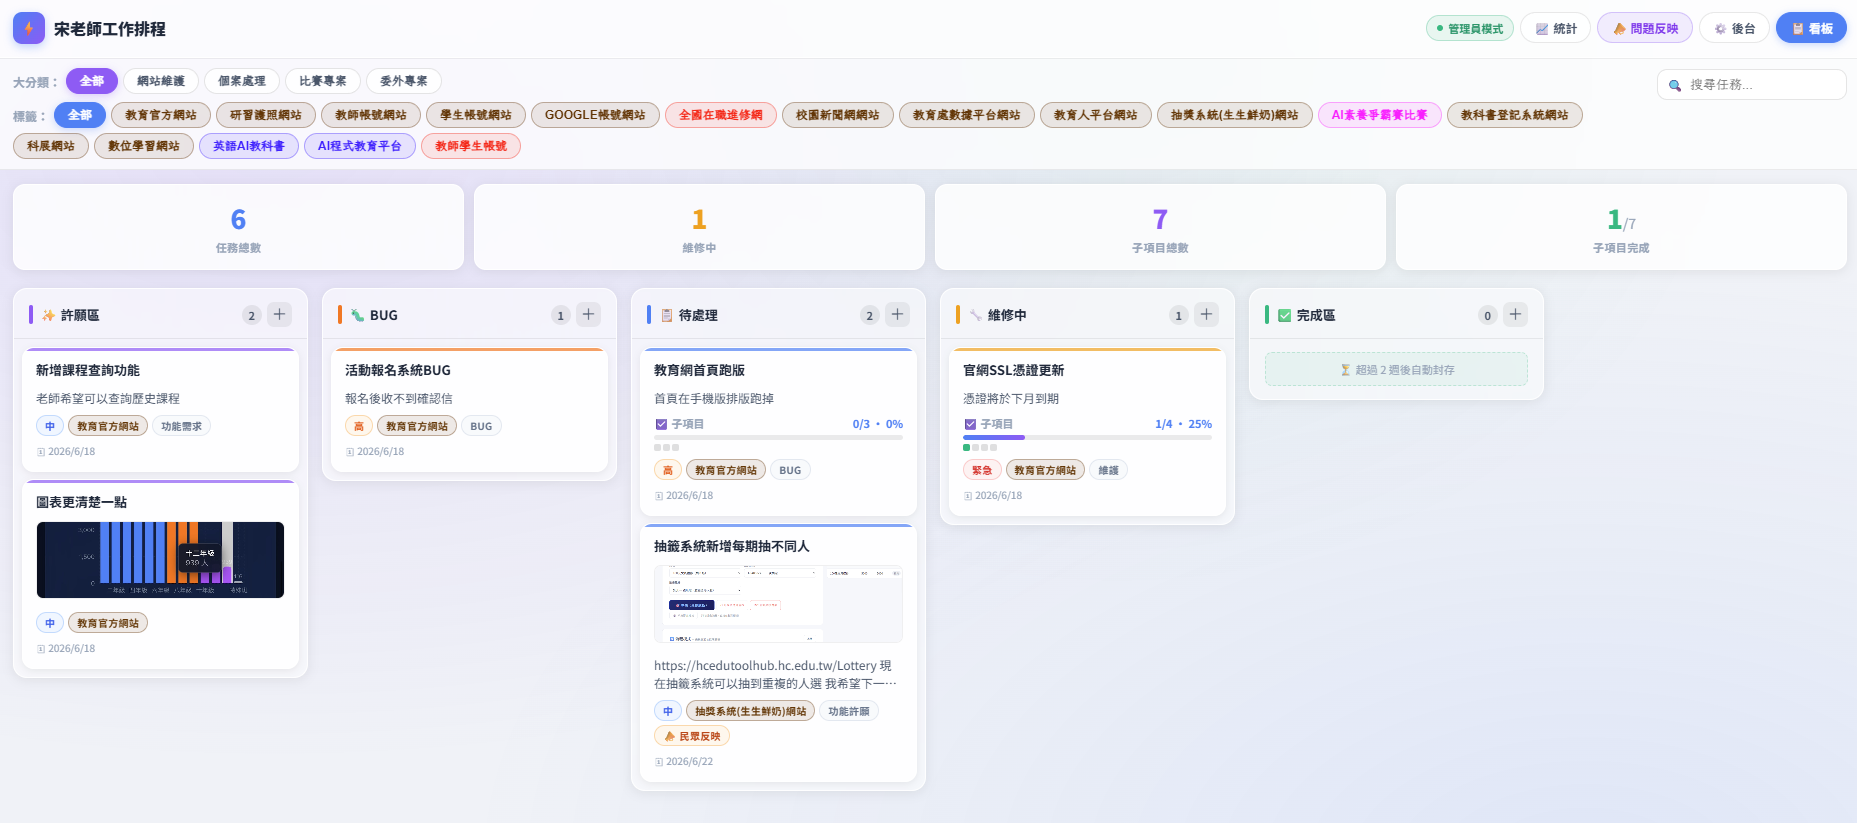Image resolution: width=1857 pixels, height=823 pixels.
Task: Open the 活動報名系統BUG card
Action: click(469, 410)
